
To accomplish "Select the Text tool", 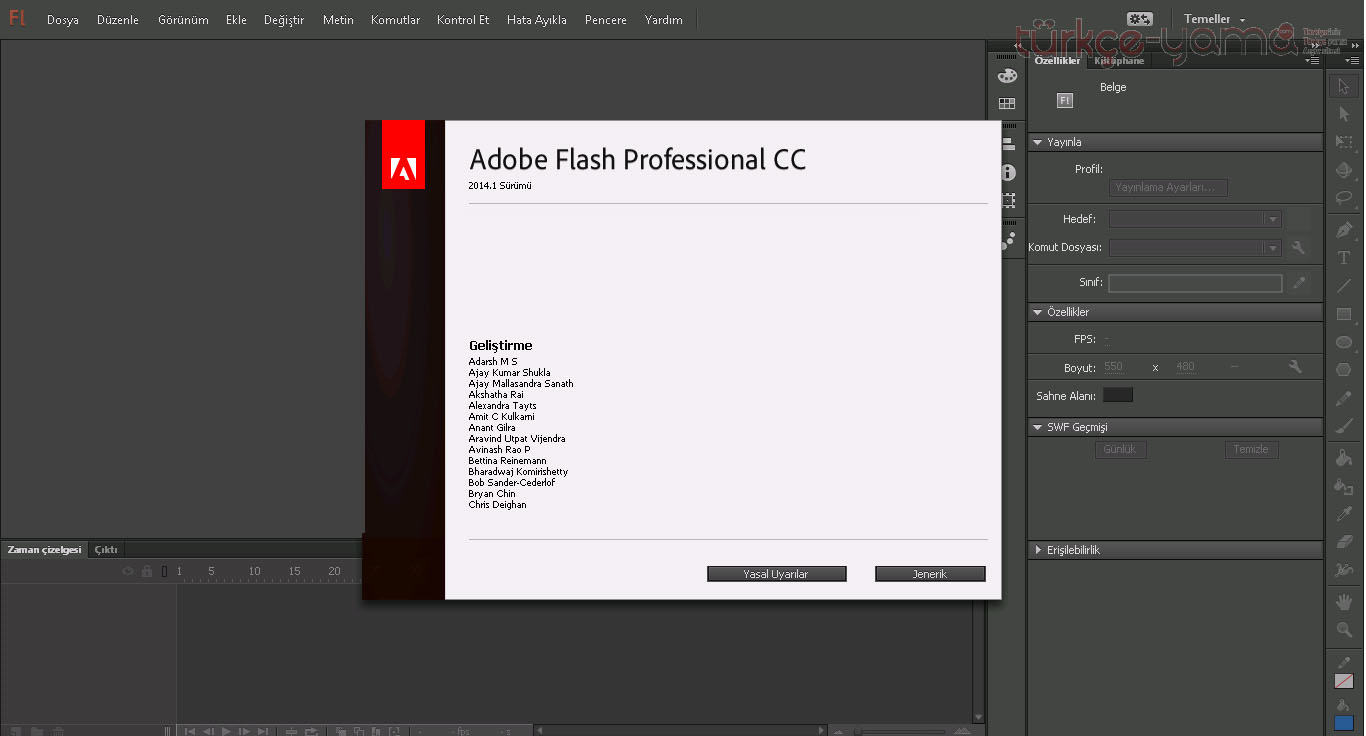I will (x=1344, y=258).
